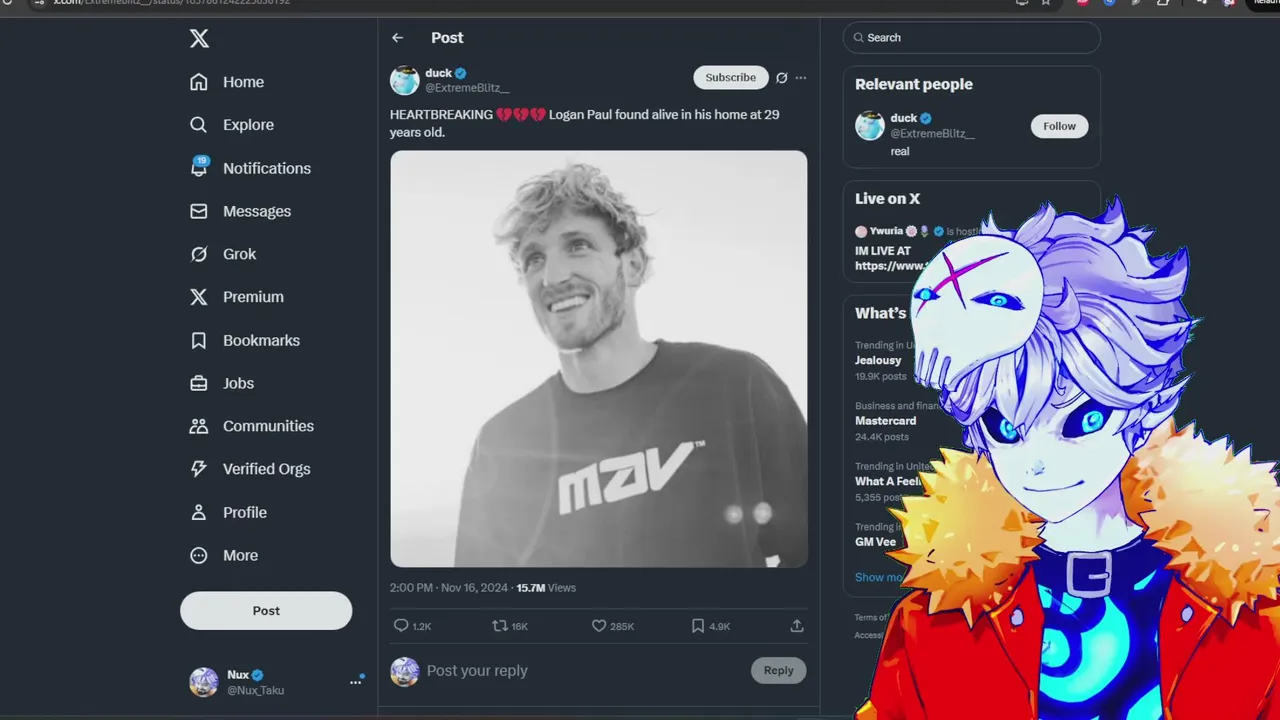Expand the Nux account switcher menu
This screenshot has height=720, width=1280.
[355, 682]
